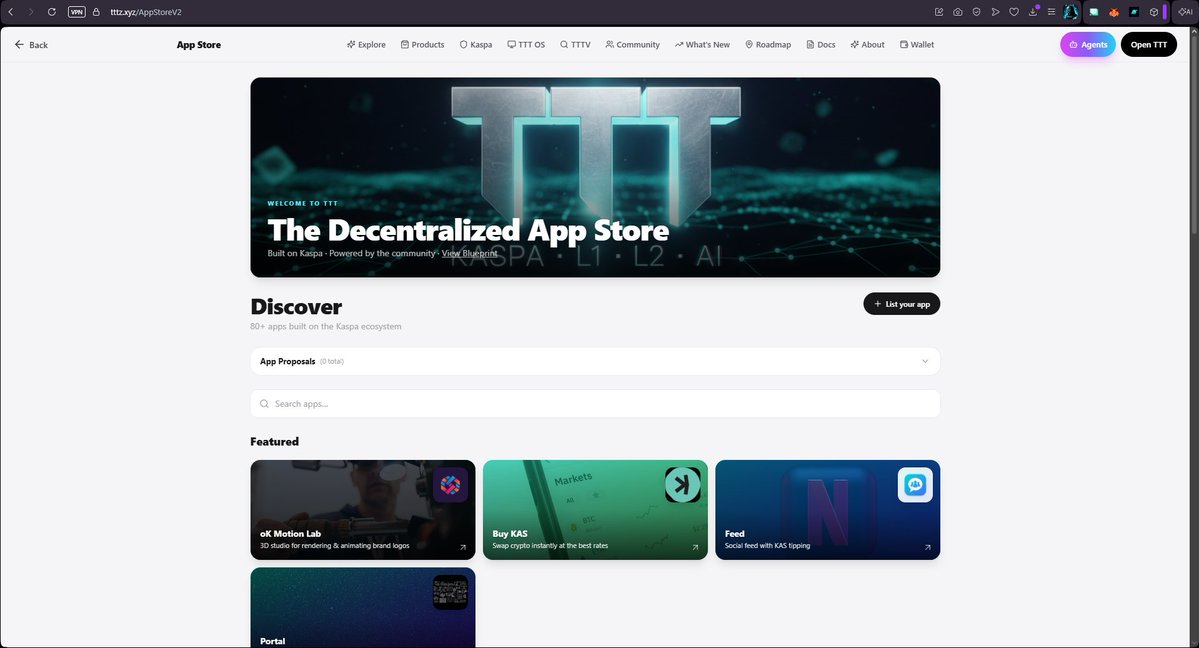Click the tttz.xyz/AppStoreV2 address bar
The width and height of the screenshot is (1199, 648).
pos(146,12)
